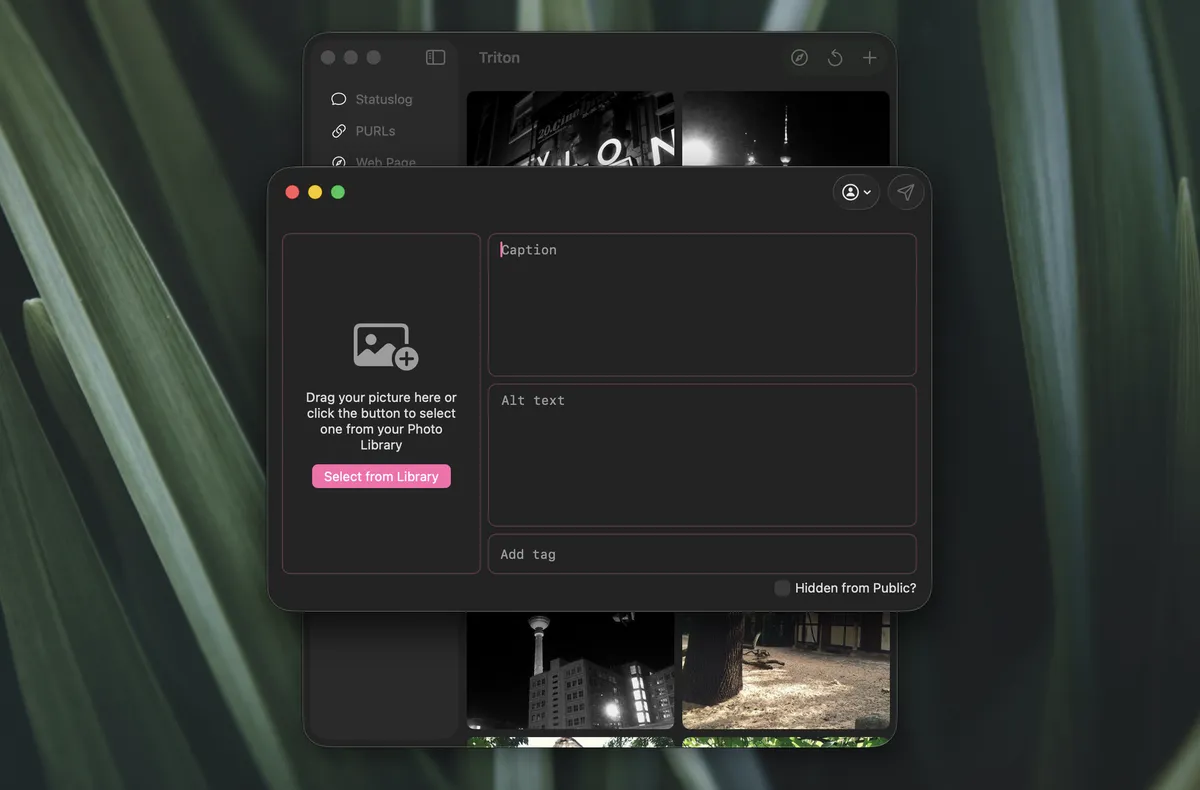1200x790 pixels.
Task: Open Statuslog in Triton sidebar
Action: (x=383, y=99)
